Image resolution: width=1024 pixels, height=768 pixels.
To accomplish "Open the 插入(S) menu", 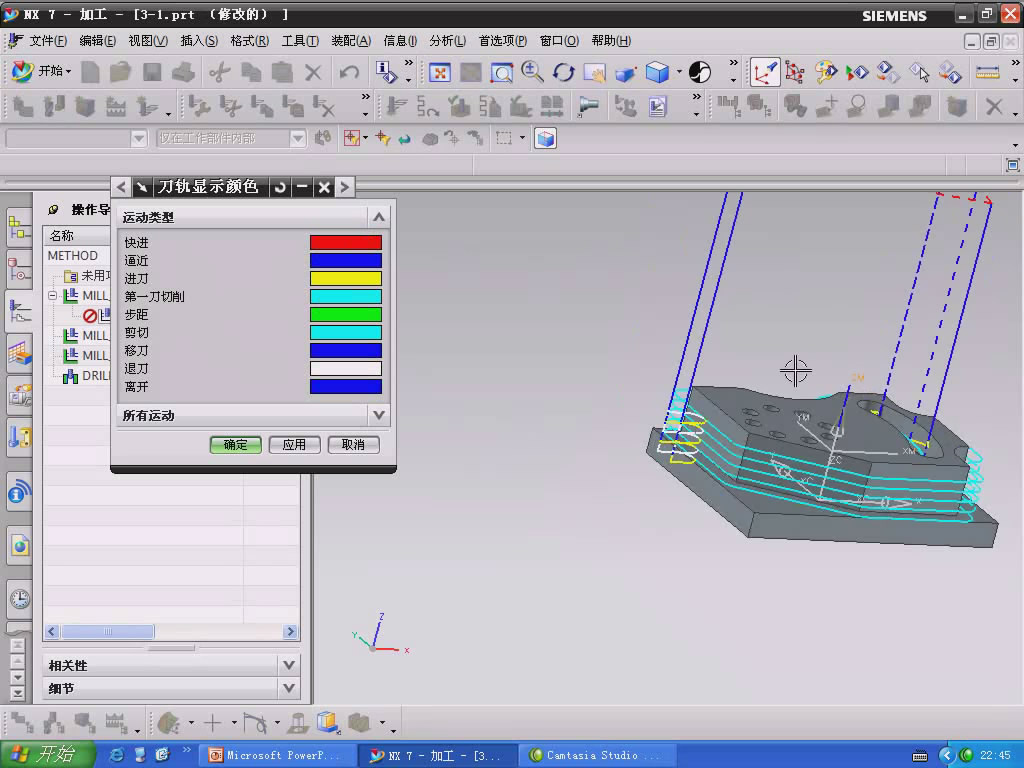I will tap(199, 40).
